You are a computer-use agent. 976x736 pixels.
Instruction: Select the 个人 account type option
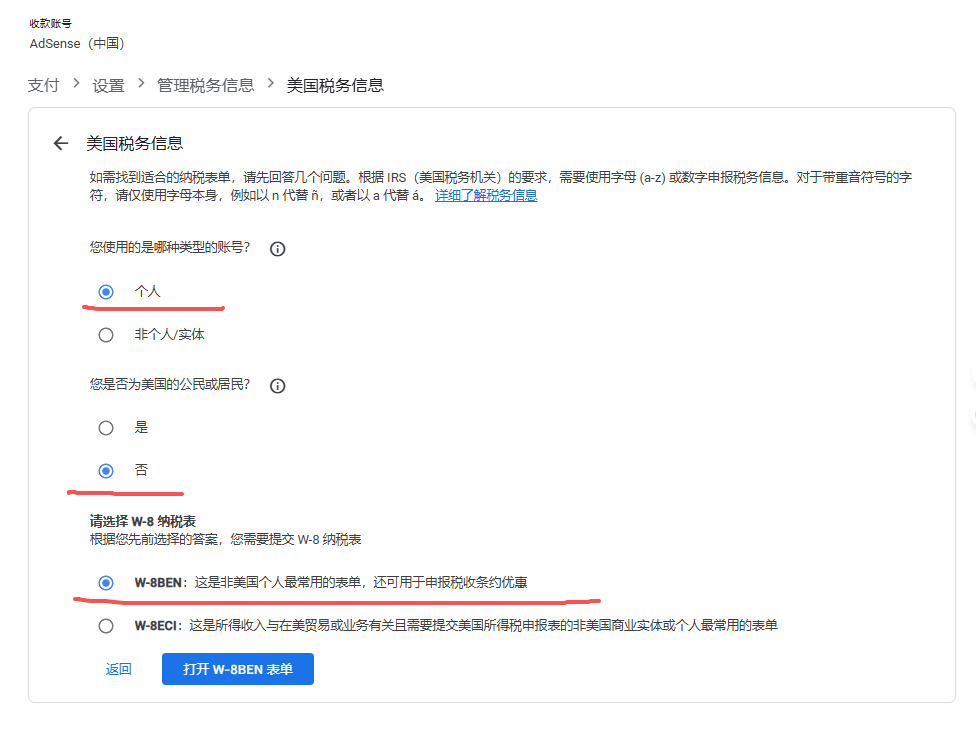point(106,291)
